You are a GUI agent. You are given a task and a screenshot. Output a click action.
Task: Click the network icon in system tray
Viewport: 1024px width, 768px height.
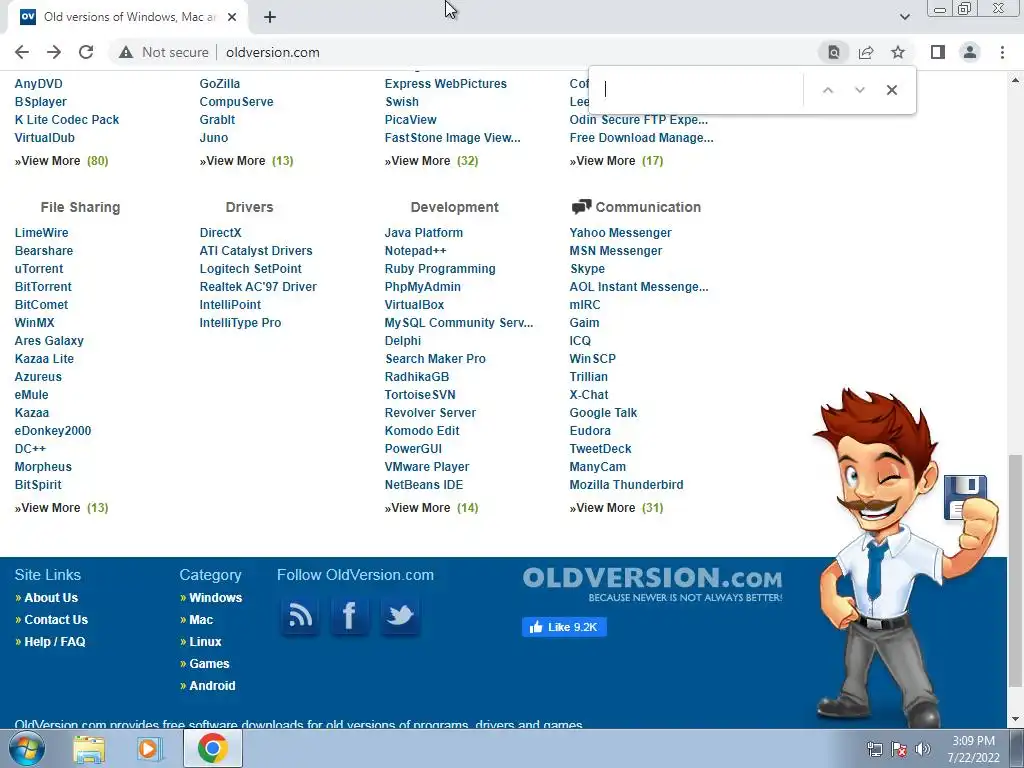pyautogui.click(x=874, y=749)
